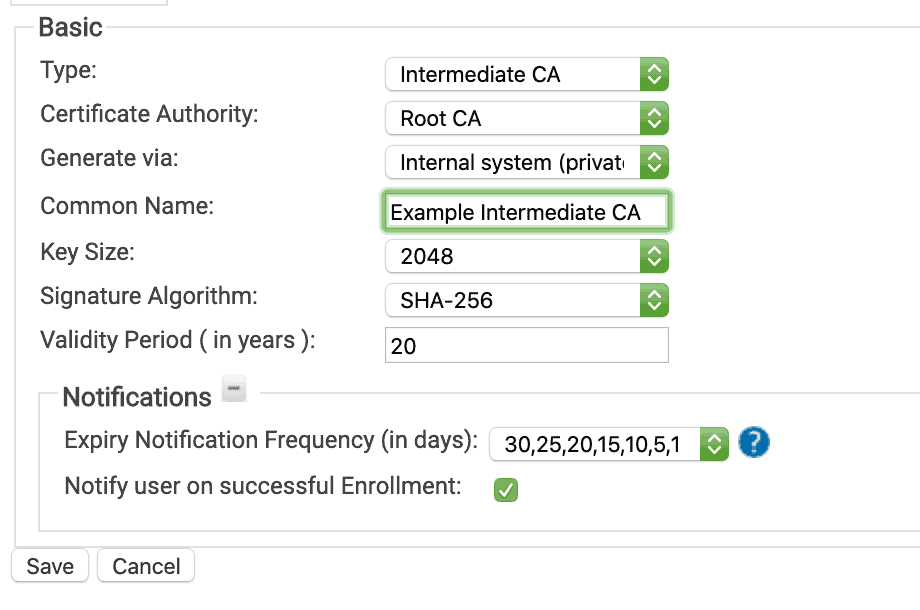Click the Cancel button

click(x=146, y=566)
